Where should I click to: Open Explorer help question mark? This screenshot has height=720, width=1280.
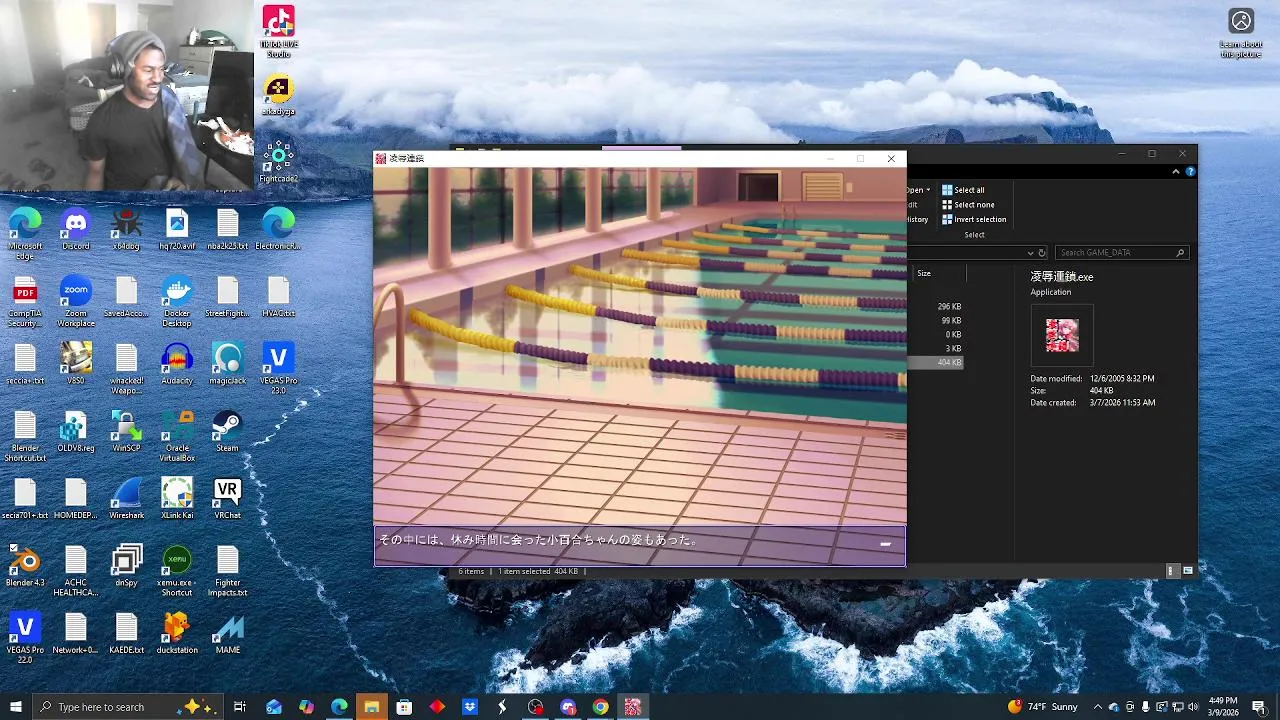(x=1190, y=172)
